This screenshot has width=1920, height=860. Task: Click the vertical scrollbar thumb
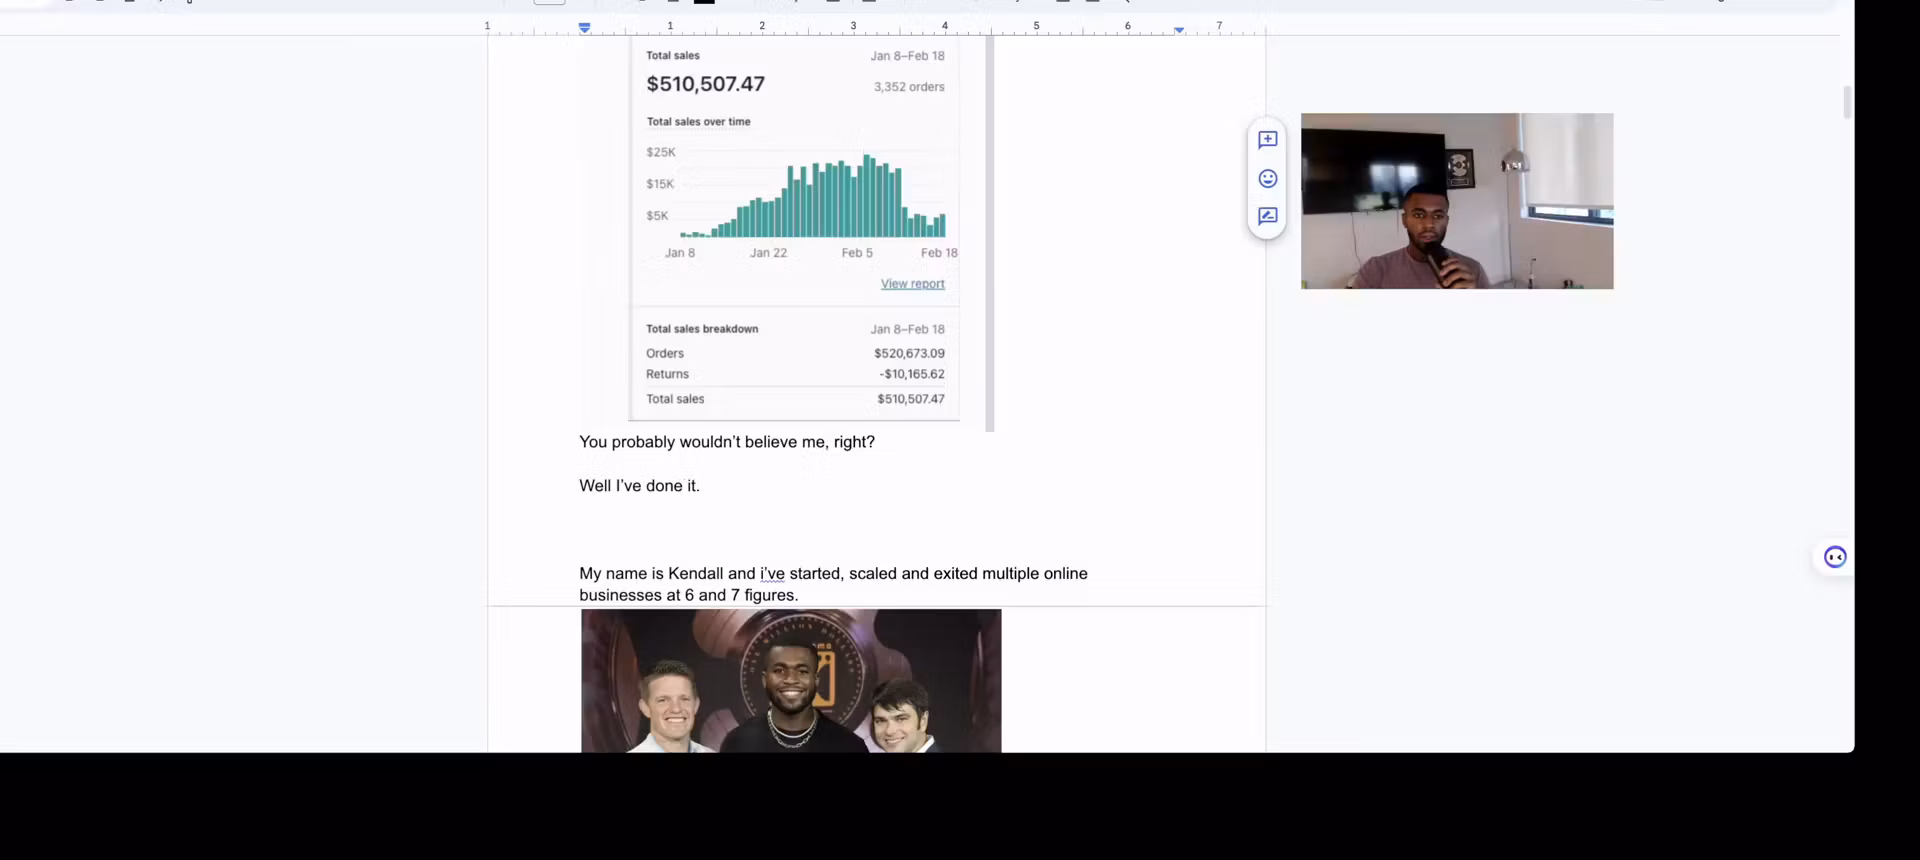point(1846,102)
